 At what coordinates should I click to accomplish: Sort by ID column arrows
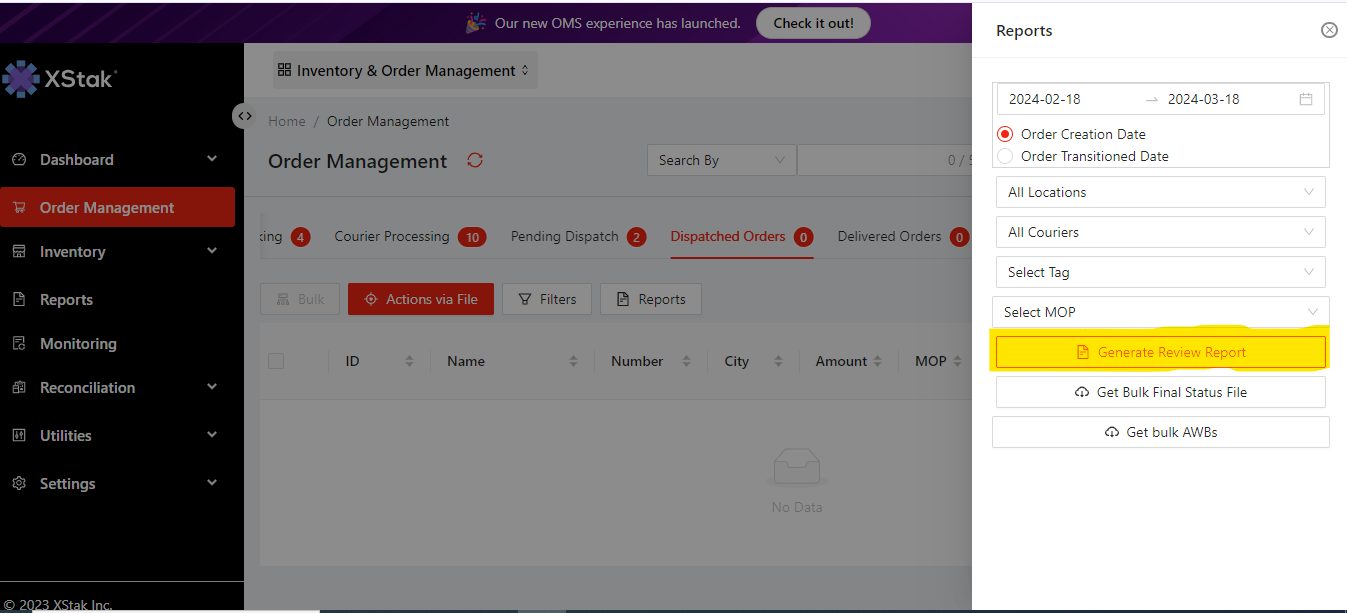409,362
